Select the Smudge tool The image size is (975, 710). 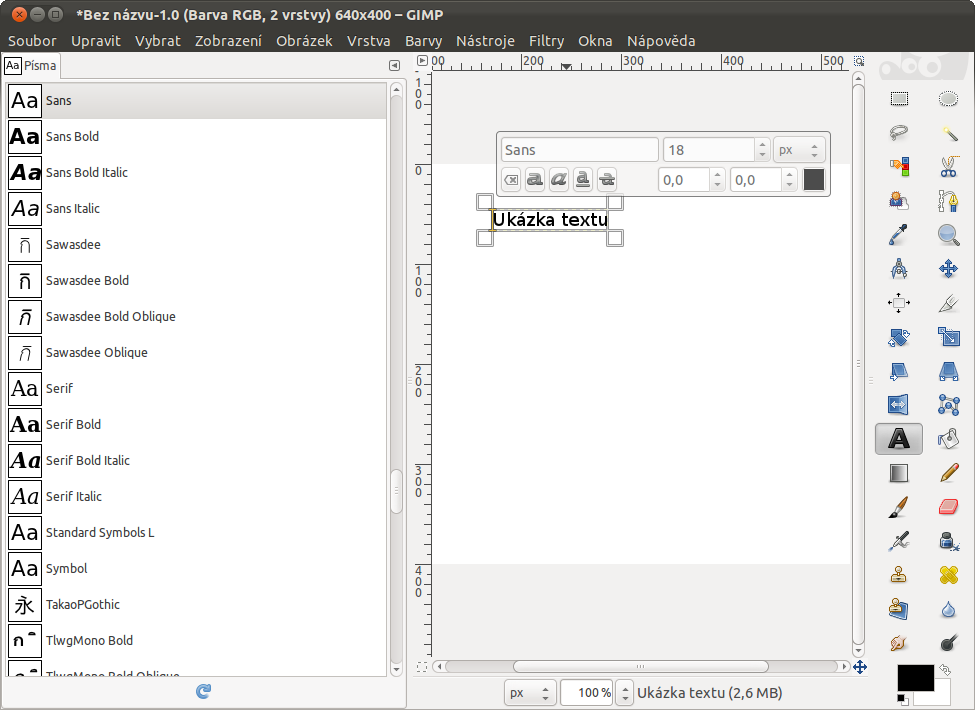pos(899,643)
